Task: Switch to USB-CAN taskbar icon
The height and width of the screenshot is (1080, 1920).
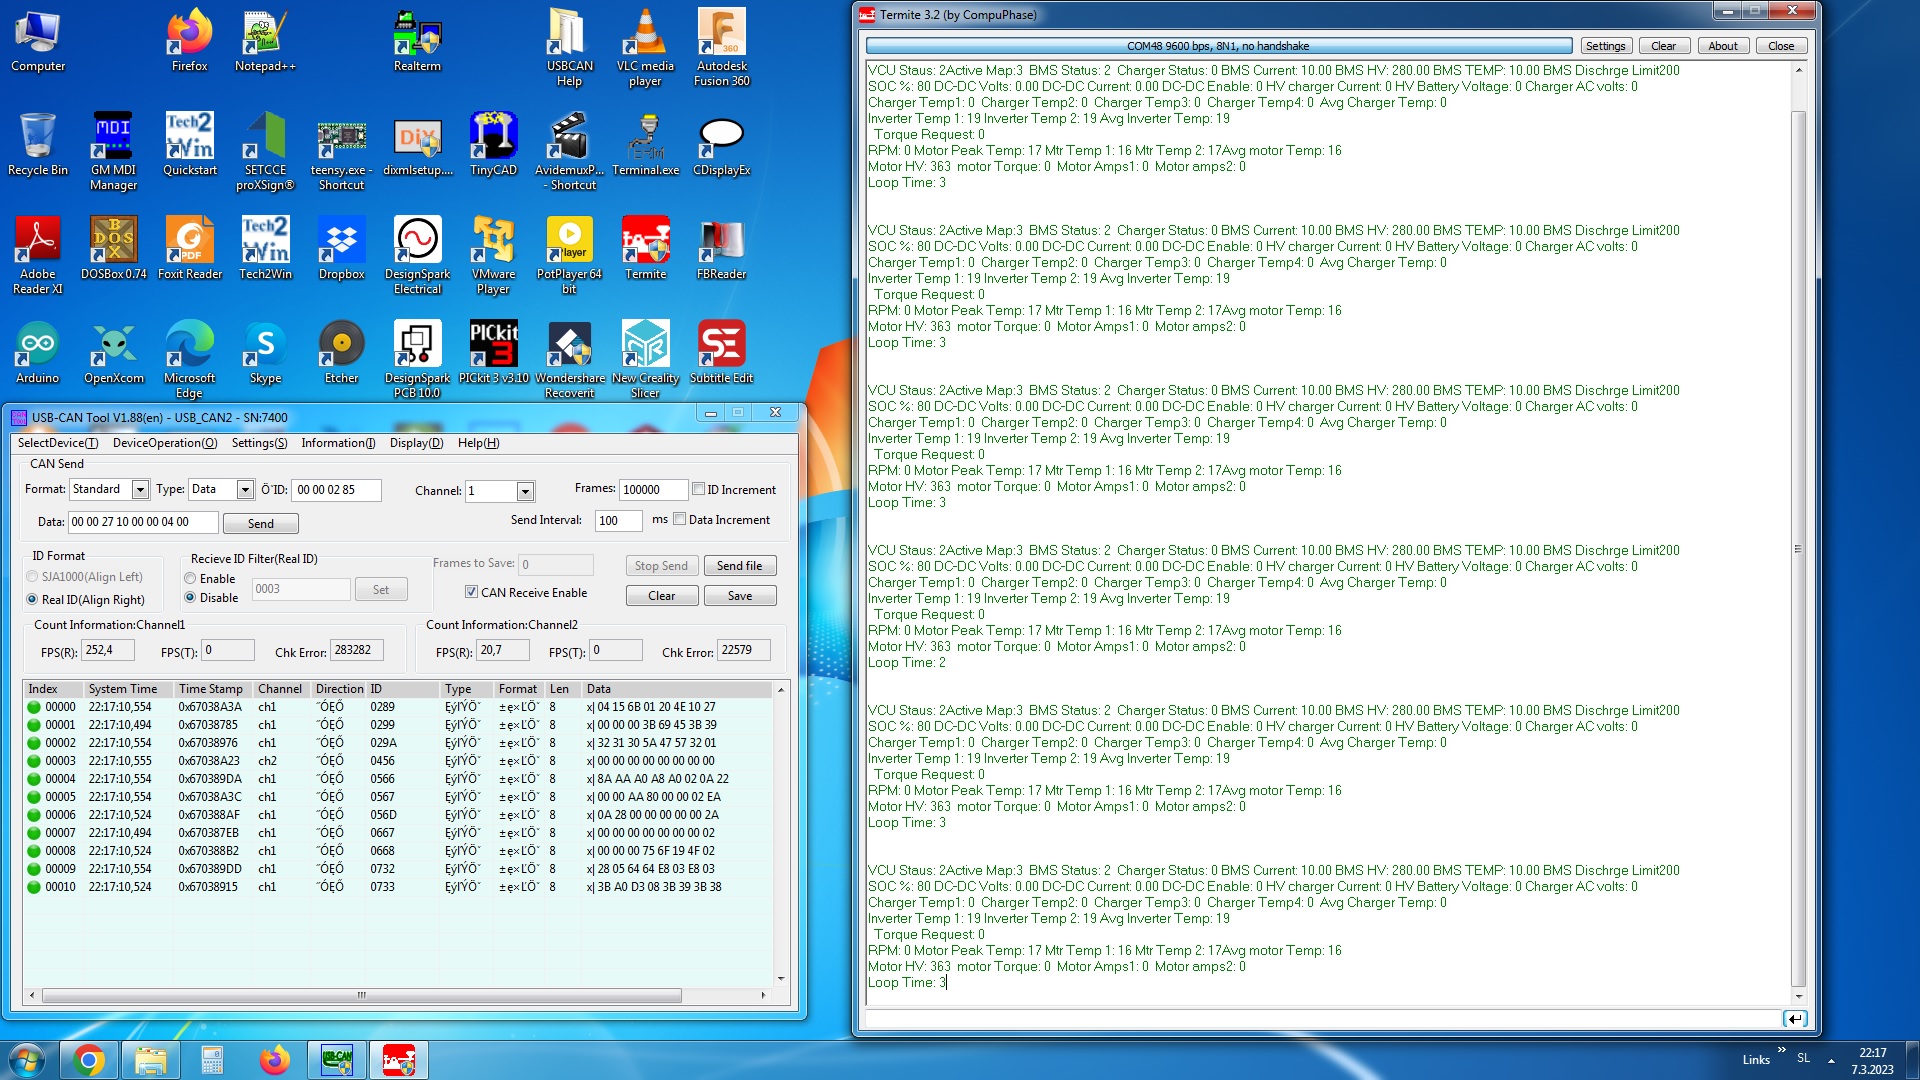Action: (337, 1060)
